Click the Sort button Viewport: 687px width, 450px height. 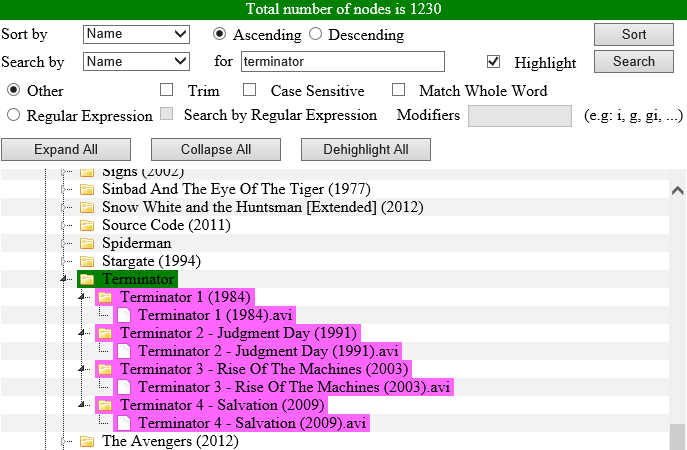point(634,35)
